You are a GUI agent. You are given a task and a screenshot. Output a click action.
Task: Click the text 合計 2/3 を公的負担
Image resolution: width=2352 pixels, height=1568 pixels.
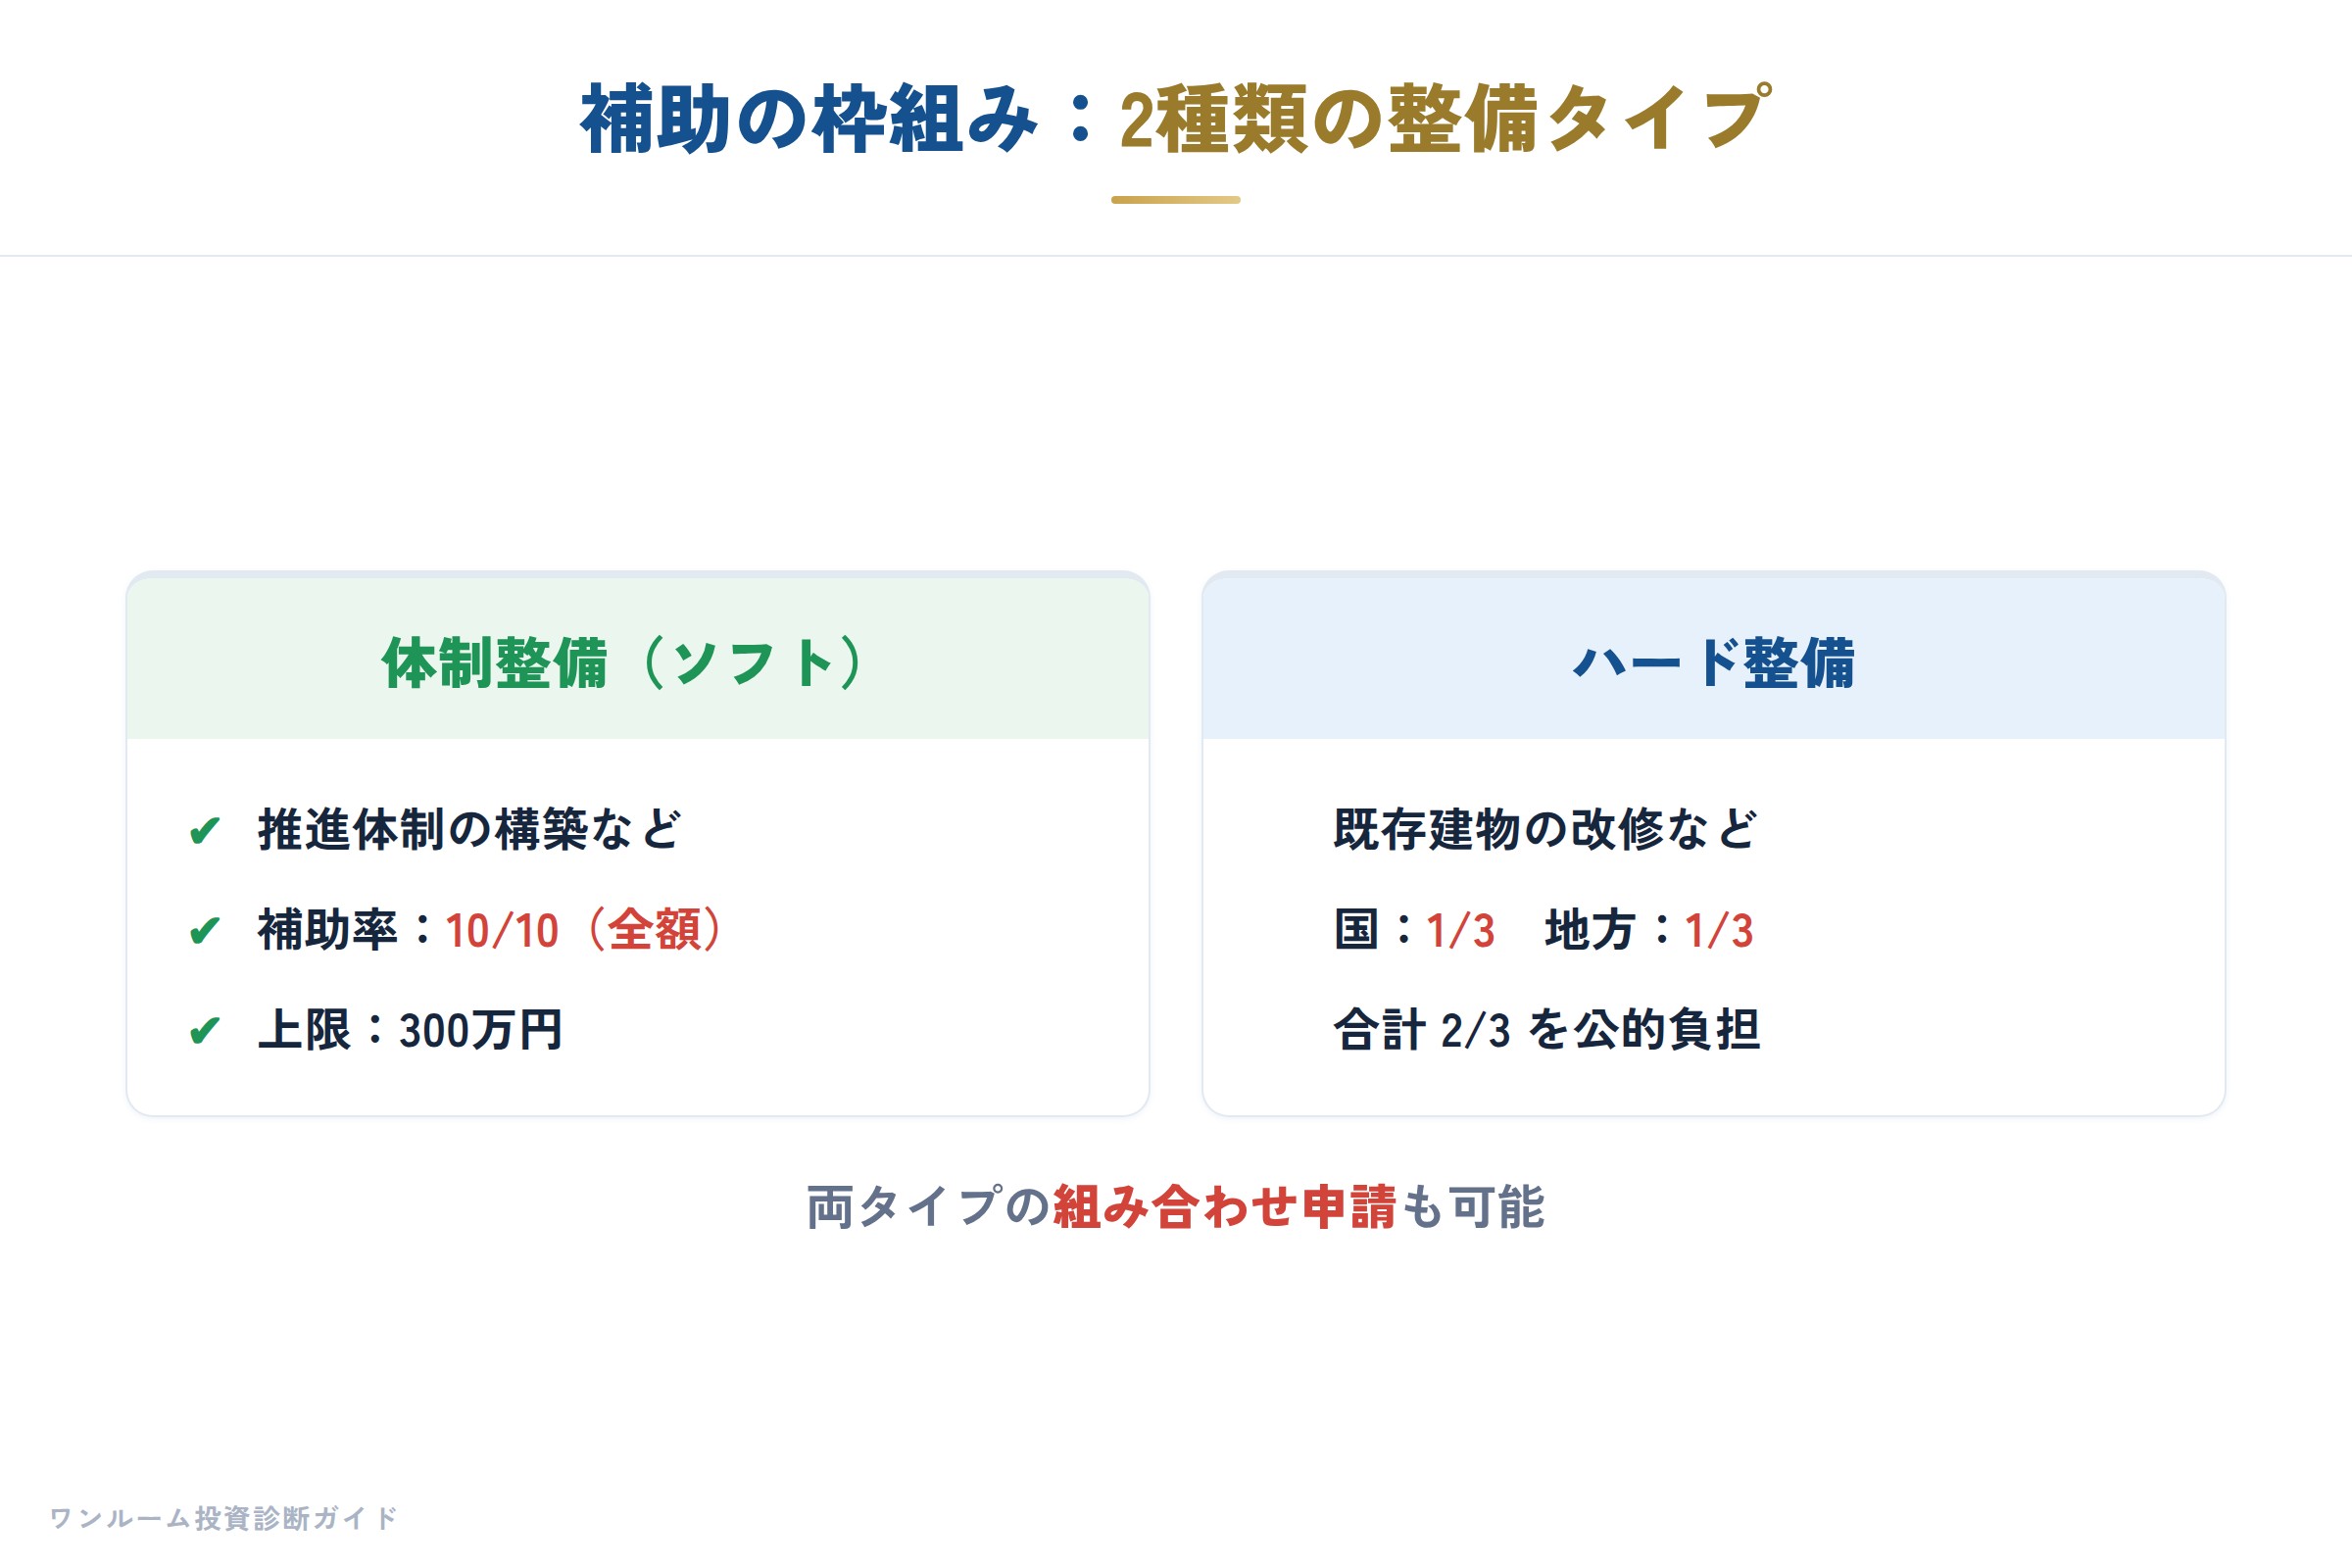click(1547, 1030)
